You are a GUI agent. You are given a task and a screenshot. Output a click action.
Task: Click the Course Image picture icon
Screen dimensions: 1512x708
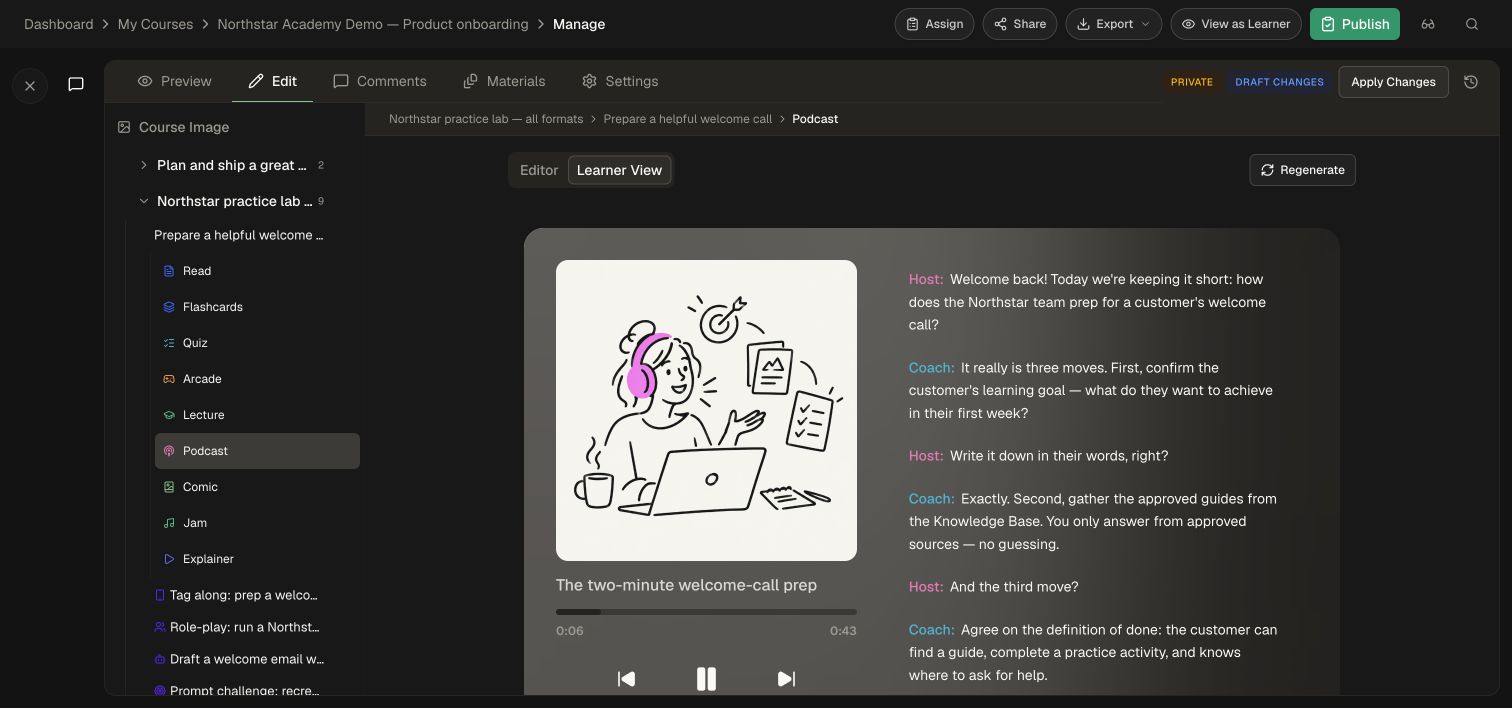124,127
